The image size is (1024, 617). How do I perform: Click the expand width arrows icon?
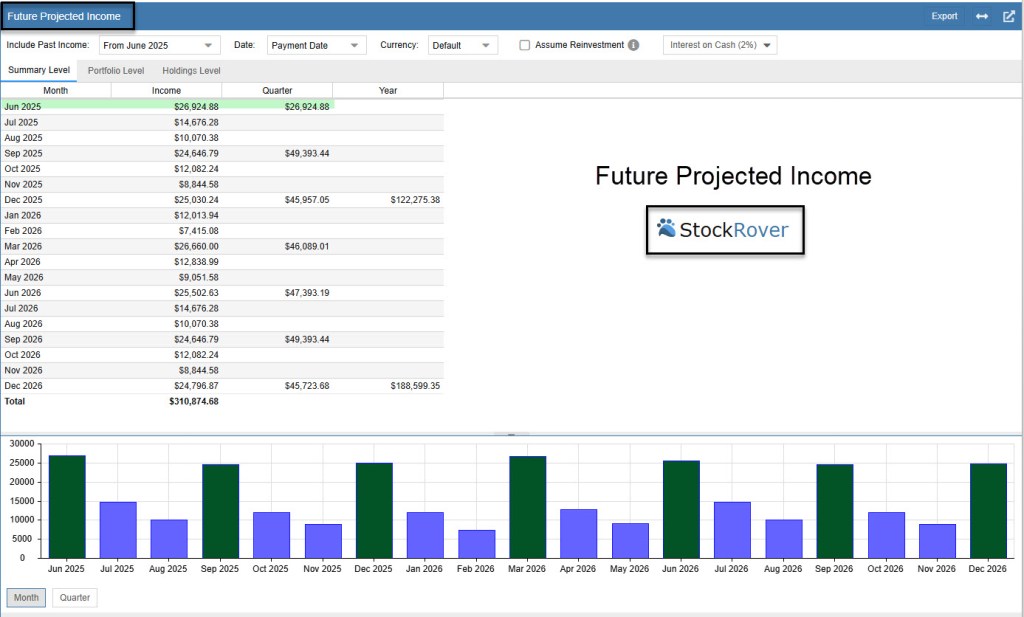(981, 16)
